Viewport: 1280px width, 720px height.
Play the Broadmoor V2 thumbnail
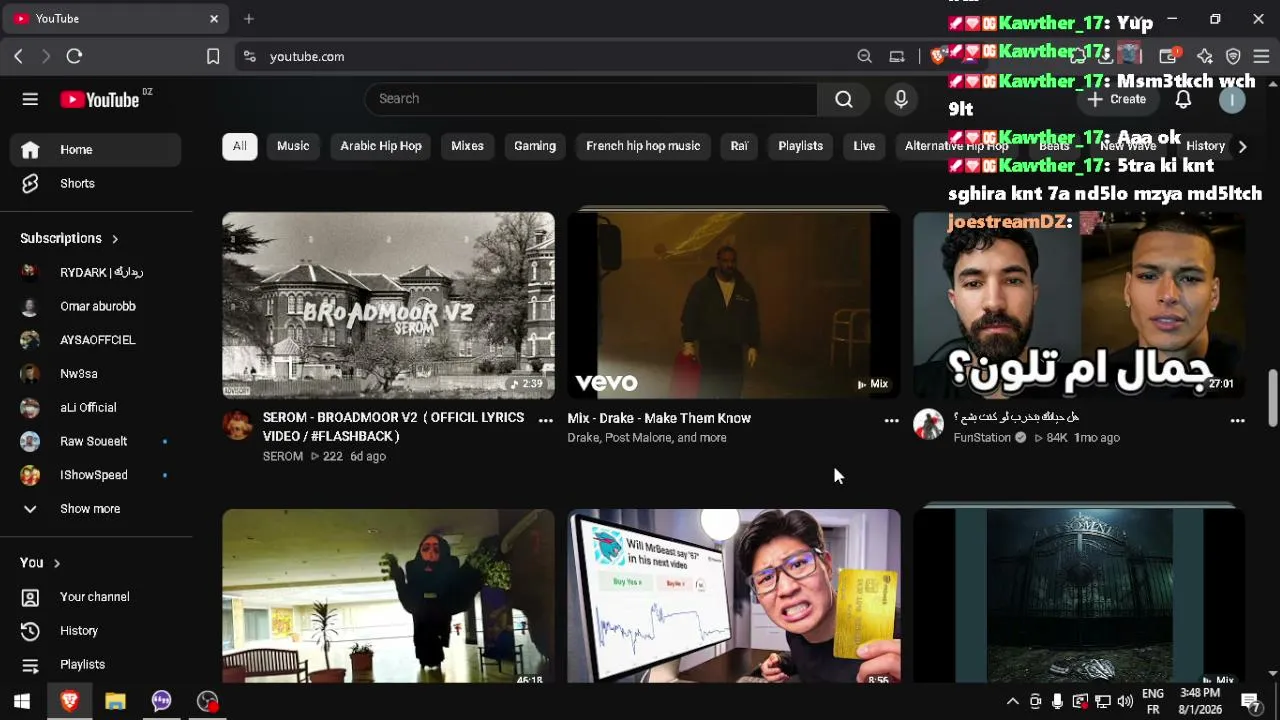[x=389, y=305]
